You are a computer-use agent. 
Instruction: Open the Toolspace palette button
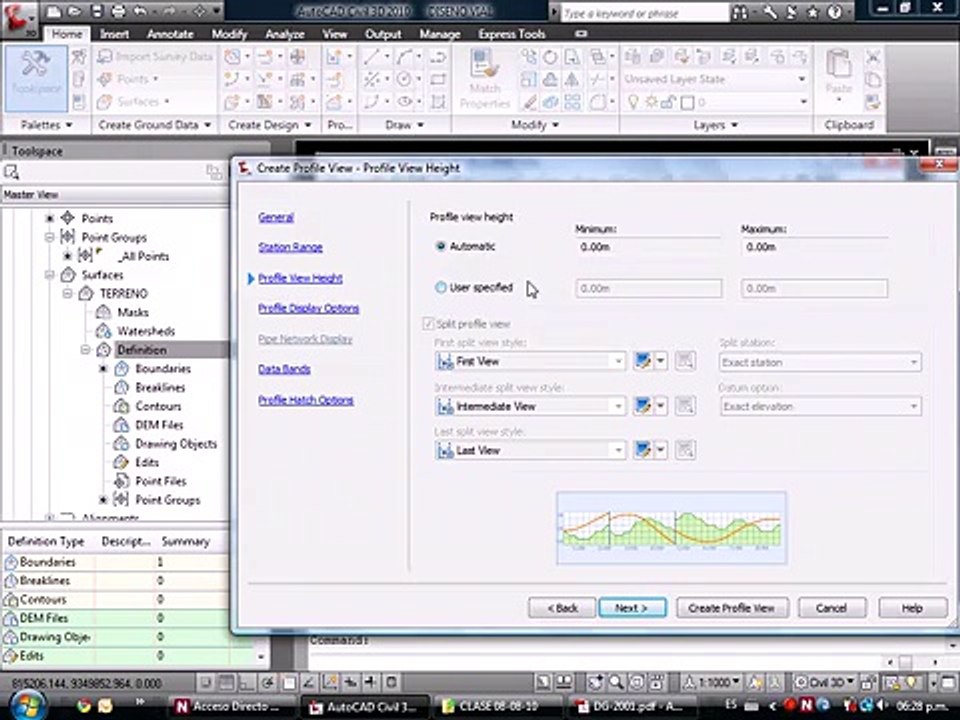pyautogui.click(x=36, y=78)
